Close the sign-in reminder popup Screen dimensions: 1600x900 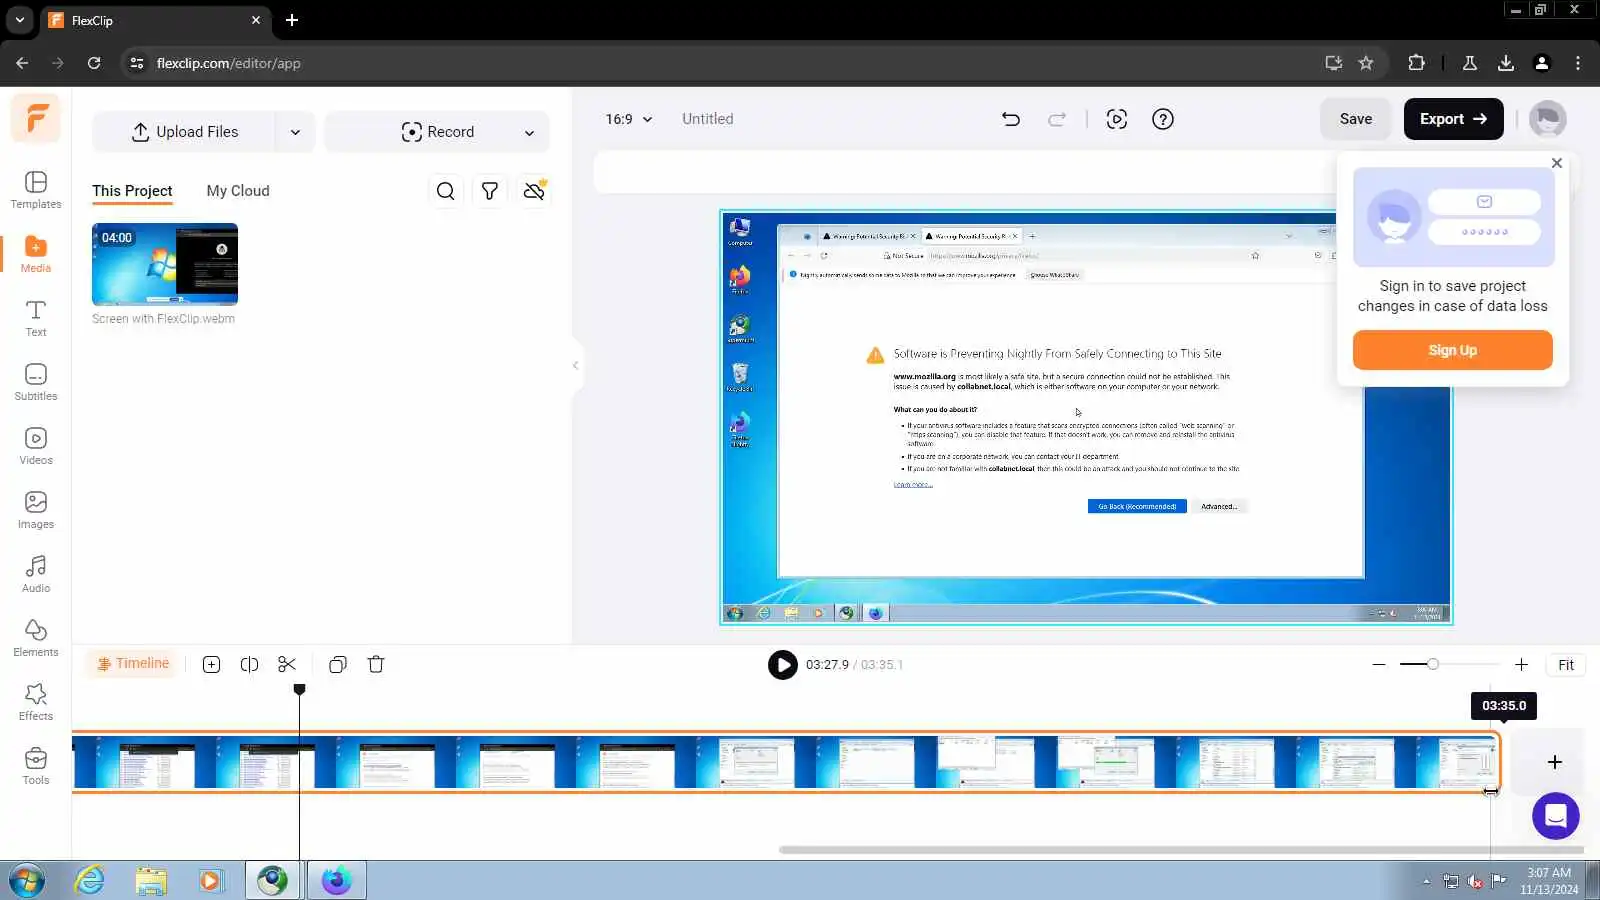click(1556, 163)
